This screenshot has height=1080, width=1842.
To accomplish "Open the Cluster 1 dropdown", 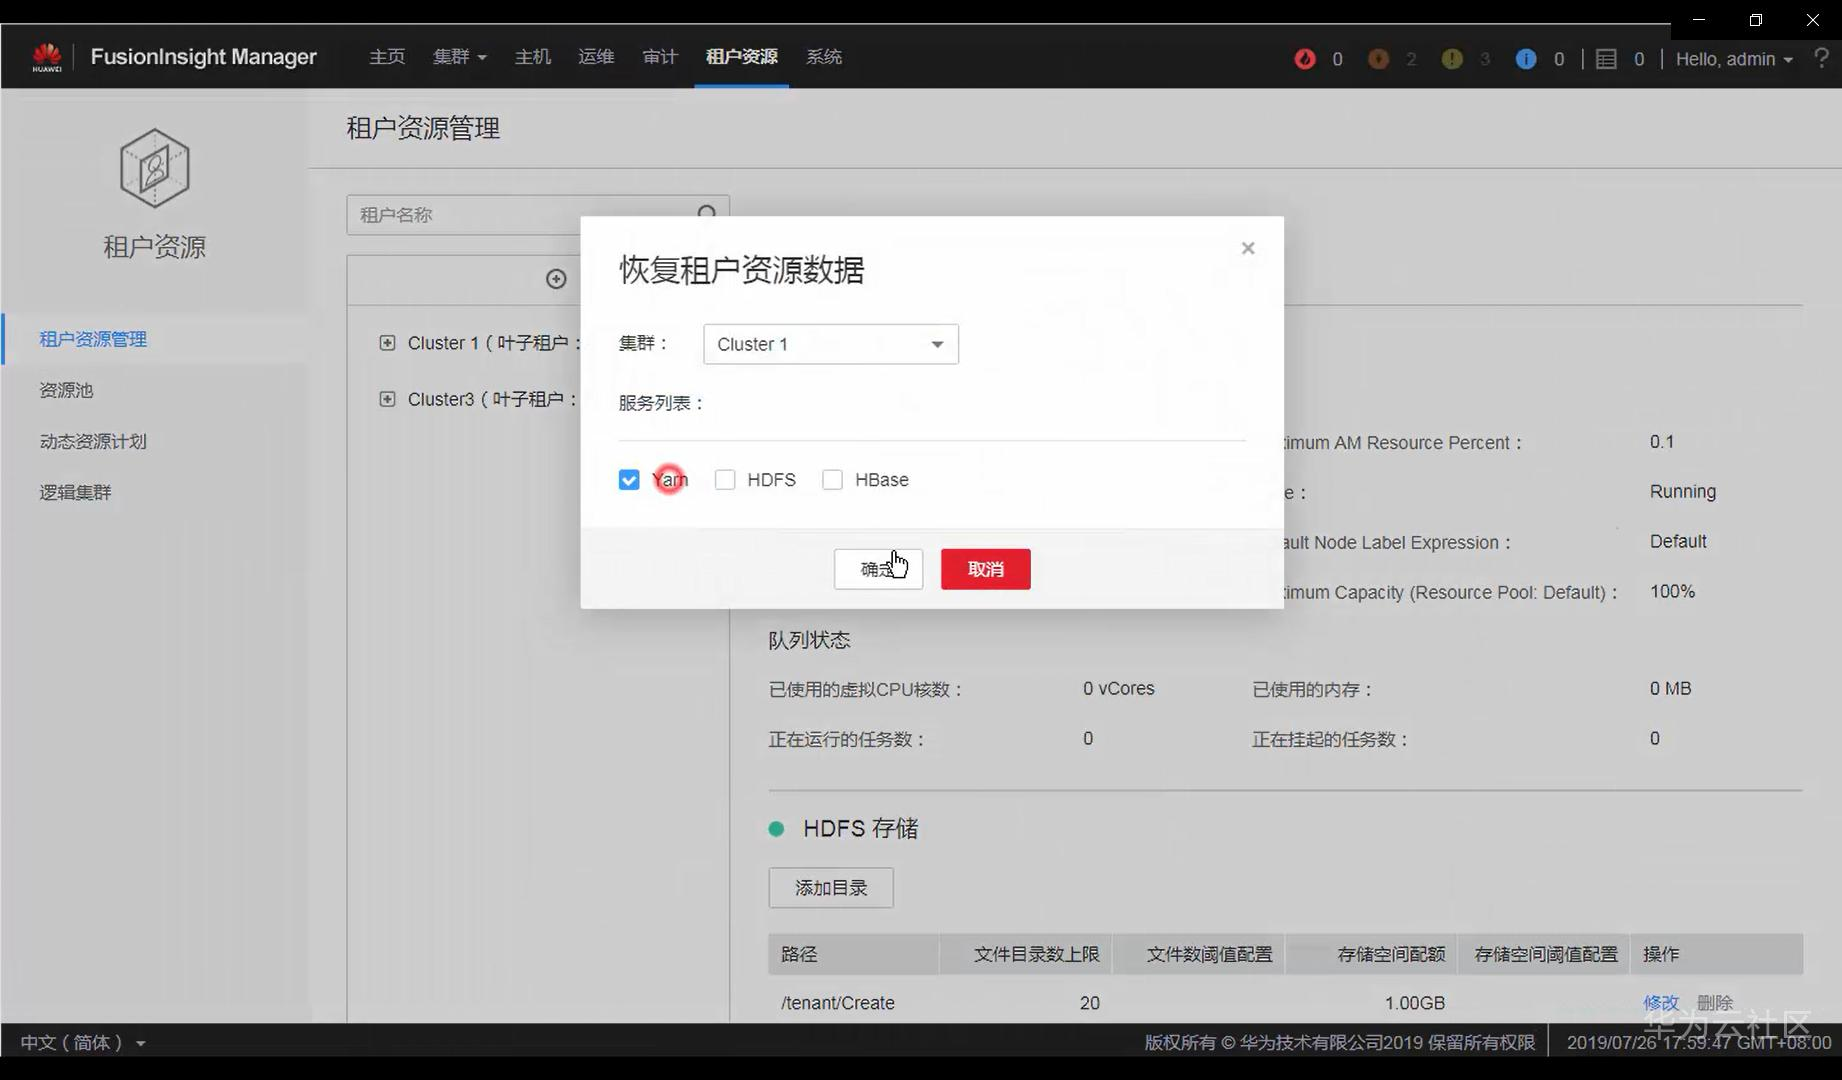I will coord(831,344).
